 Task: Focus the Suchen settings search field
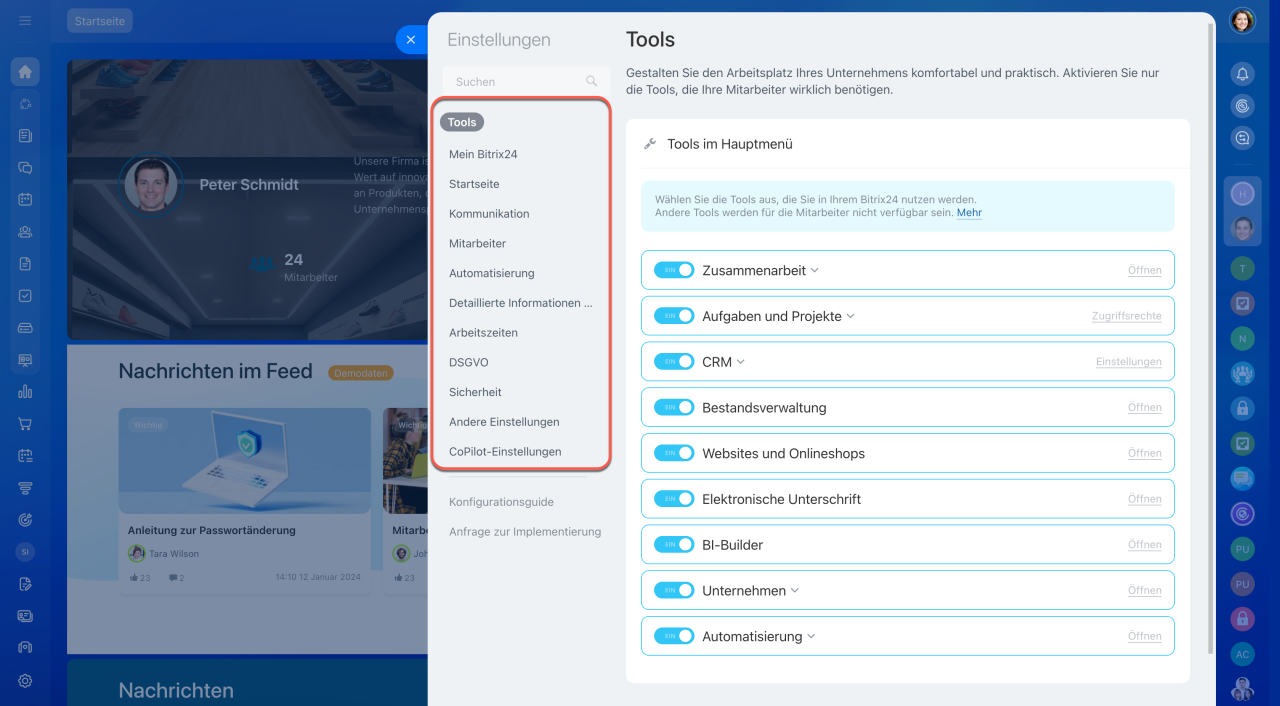(x=526, y=82)
